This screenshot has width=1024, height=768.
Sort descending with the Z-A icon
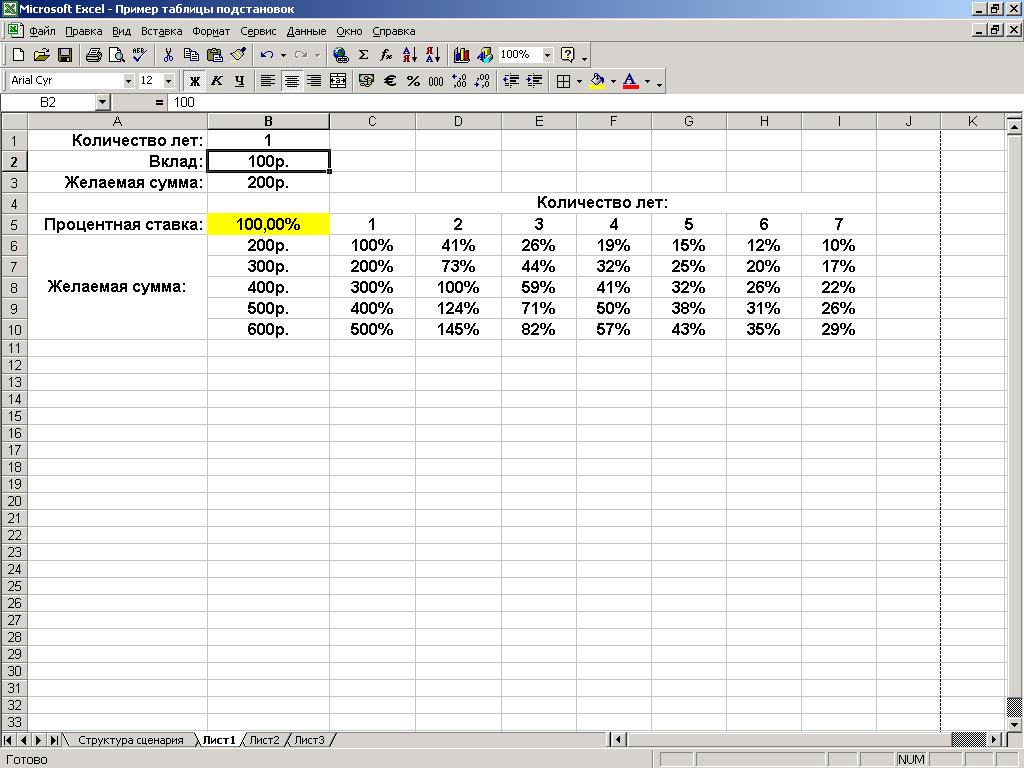click(x=432, y=55)
